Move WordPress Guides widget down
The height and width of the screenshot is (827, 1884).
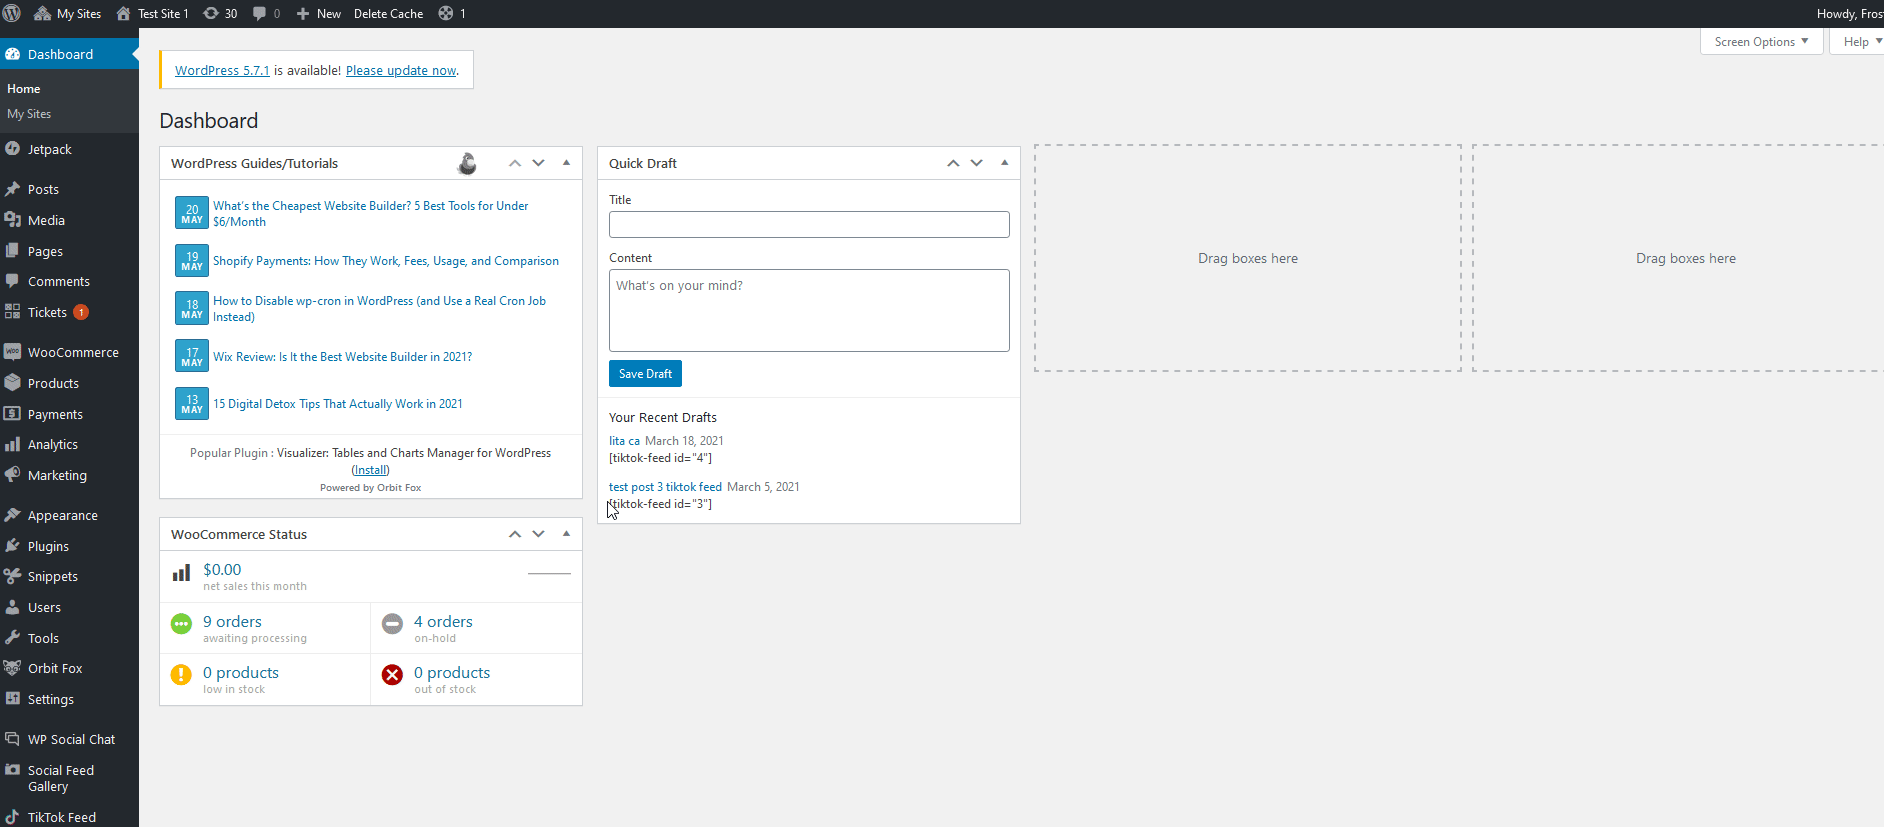(x=539, y=163)
